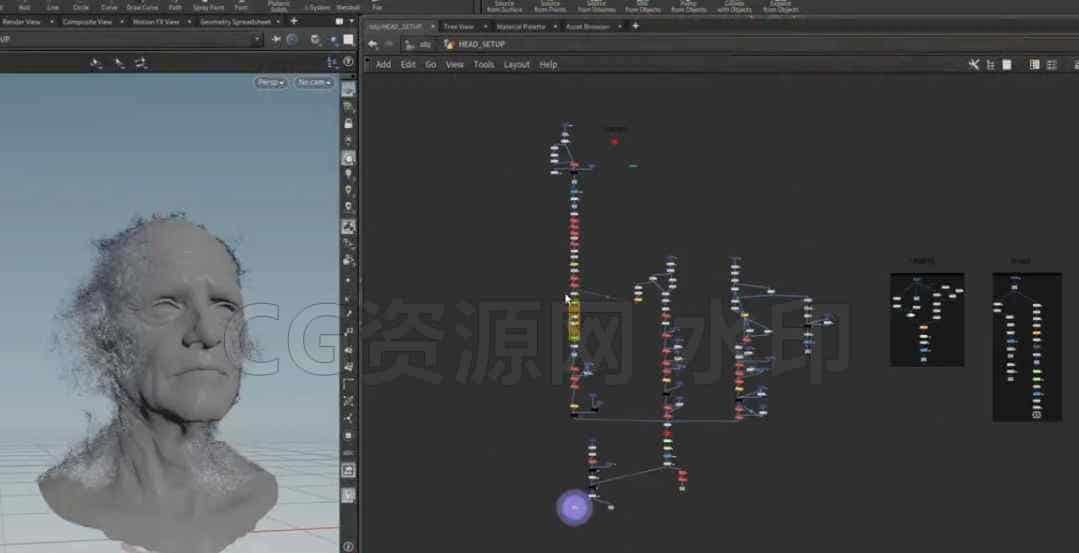The height and width of the screenshot is (553, 1079).
Task: Click the round icon at bottom of side toolbar
Action: (x=348, y=547)
